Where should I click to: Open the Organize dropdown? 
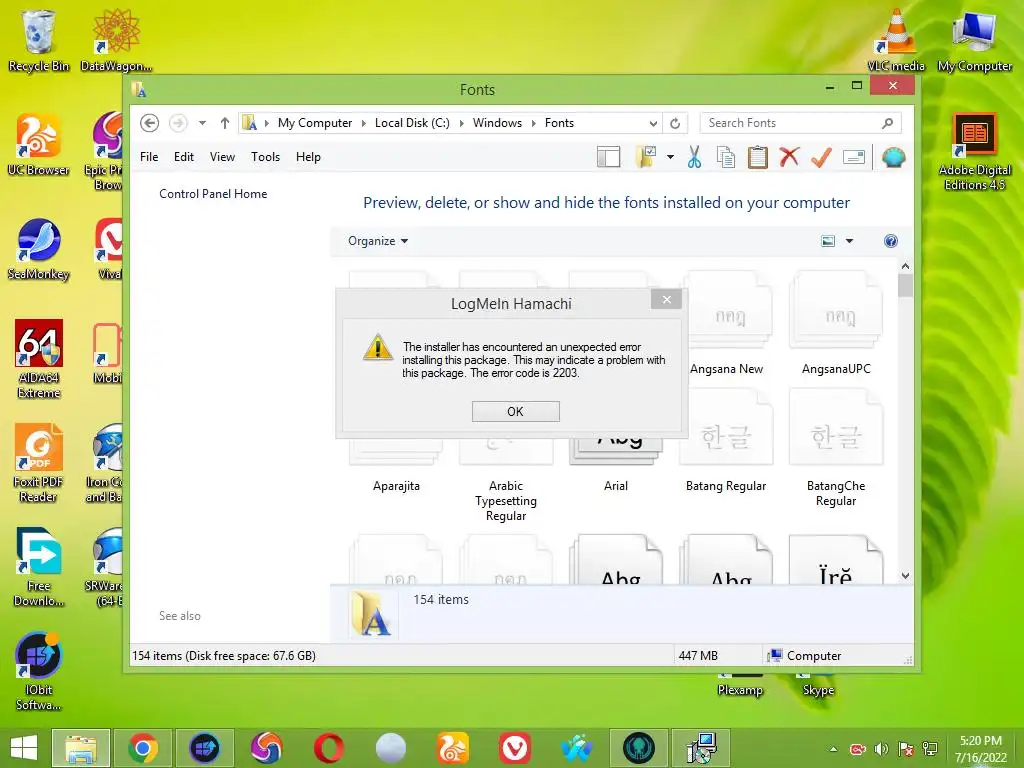(x=377, y=241)
